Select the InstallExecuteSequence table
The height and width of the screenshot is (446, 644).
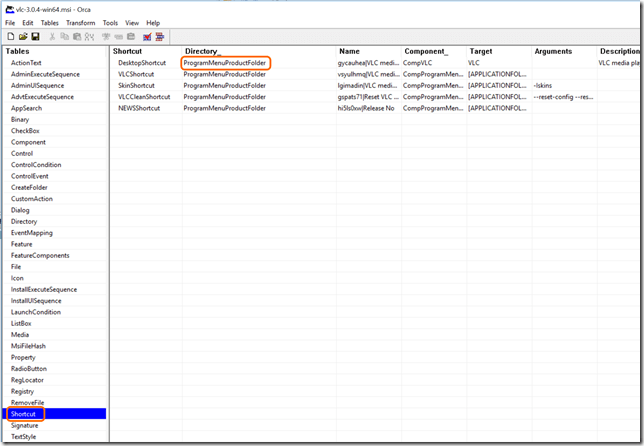click(43, 289)
